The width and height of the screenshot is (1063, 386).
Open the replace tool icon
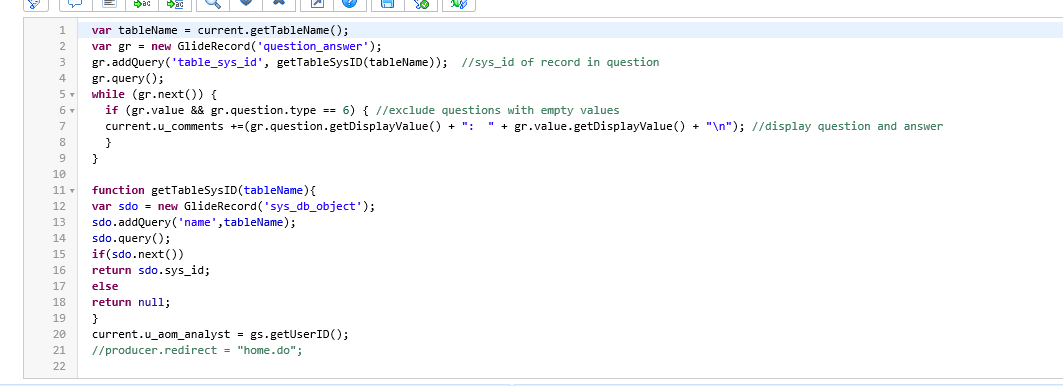click(x=142, y=3)
